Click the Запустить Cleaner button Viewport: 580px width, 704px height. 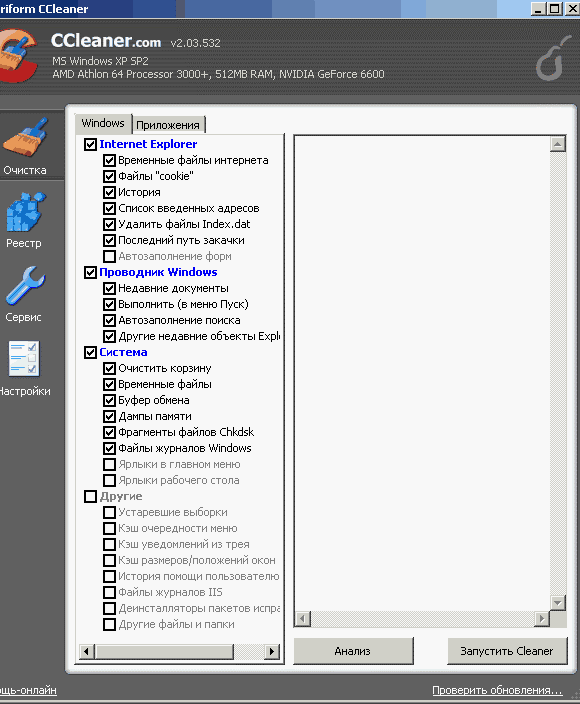pos(507,651)
